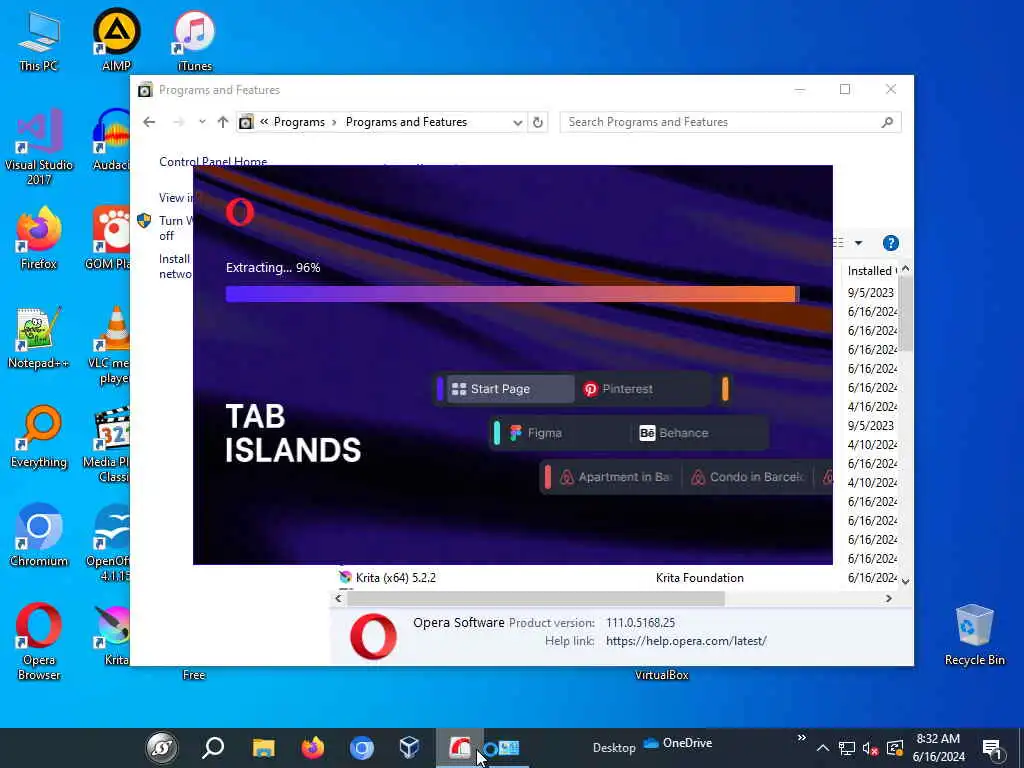Open Recycle Bin on desktop
Screen dimensions: 1024x768
tap(974, 635)
